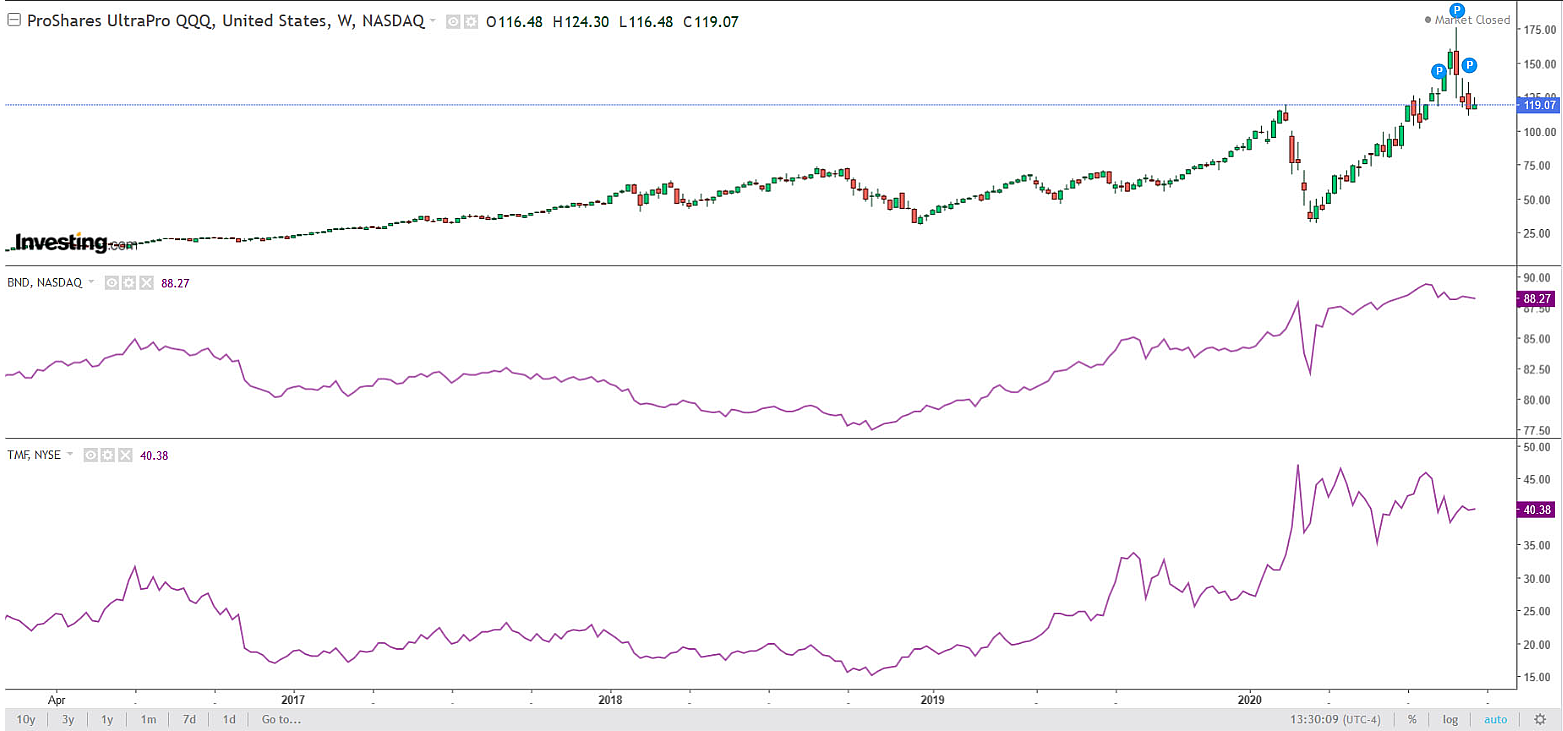Select the 10y time range
Viewport: 1563px width, 731px height.
[x=25, y=719]
